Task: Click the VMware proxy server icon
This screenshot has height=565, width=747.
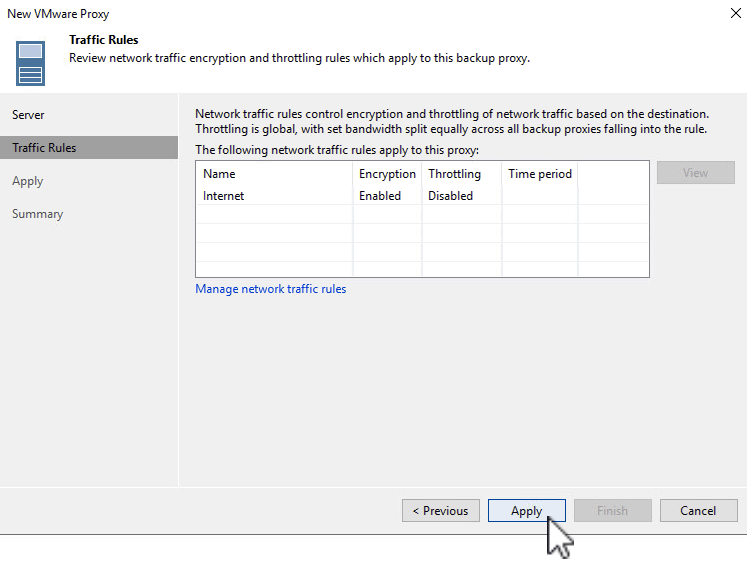Action: pos(31,62)
